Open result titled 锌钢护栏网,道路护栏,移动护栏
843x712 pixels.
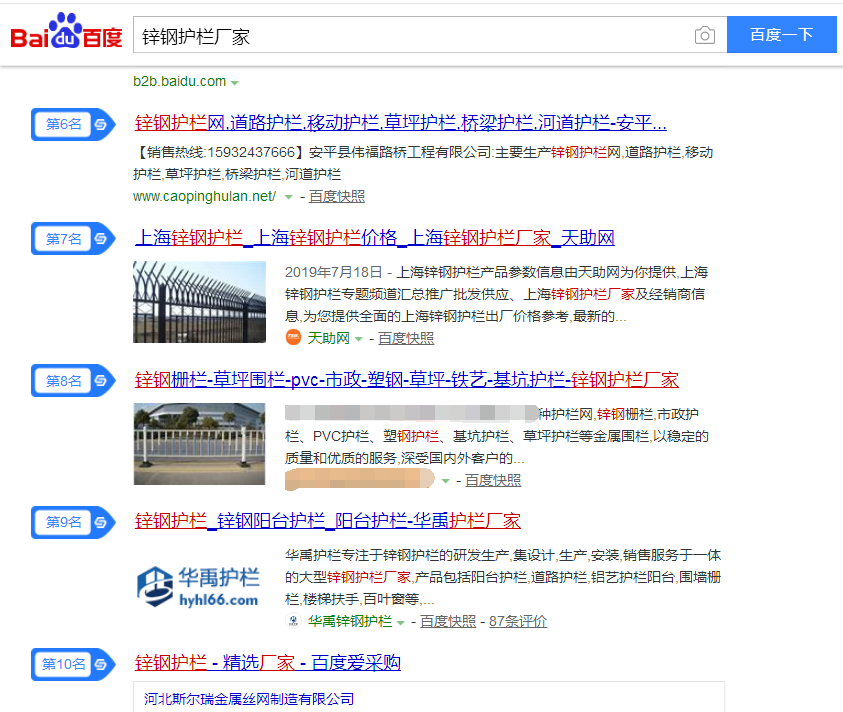click(401, 123)
